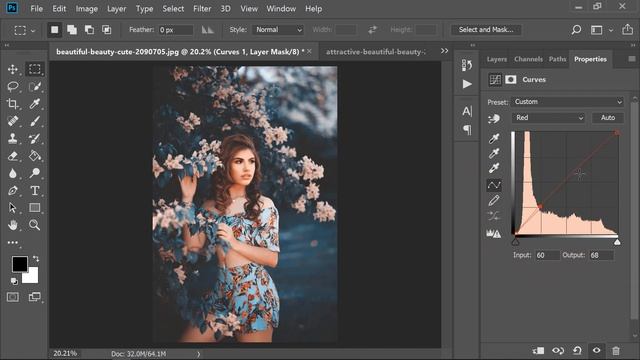Select the Rectangle shape tool
640x360 pixels.
point(35,208)
